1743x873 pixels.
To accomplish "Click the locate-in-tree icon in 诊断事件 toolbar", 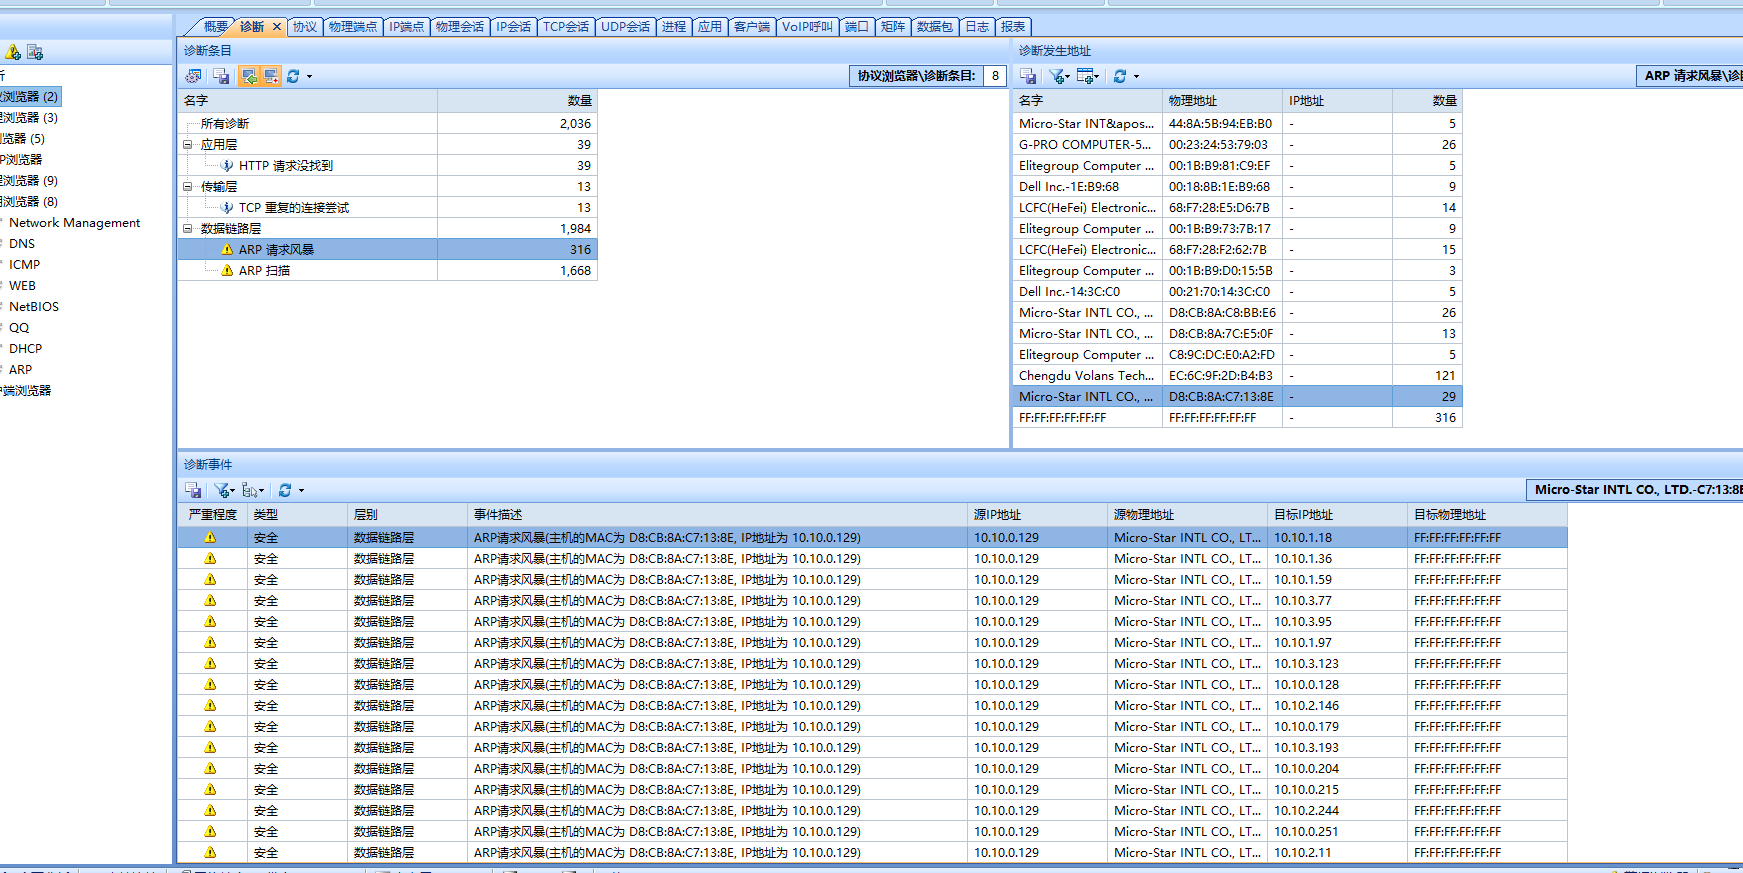I will (x=250, y=490).
